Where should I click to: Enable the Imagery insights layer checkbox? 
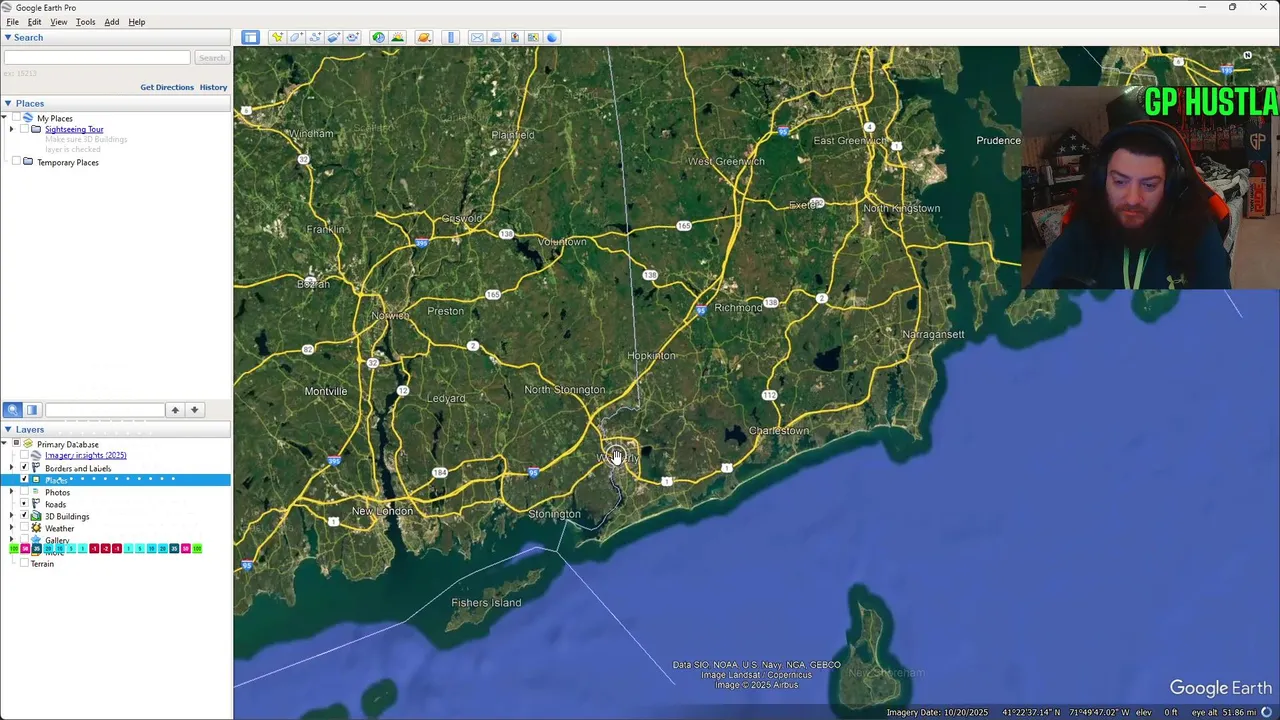[x=24, y=455]
